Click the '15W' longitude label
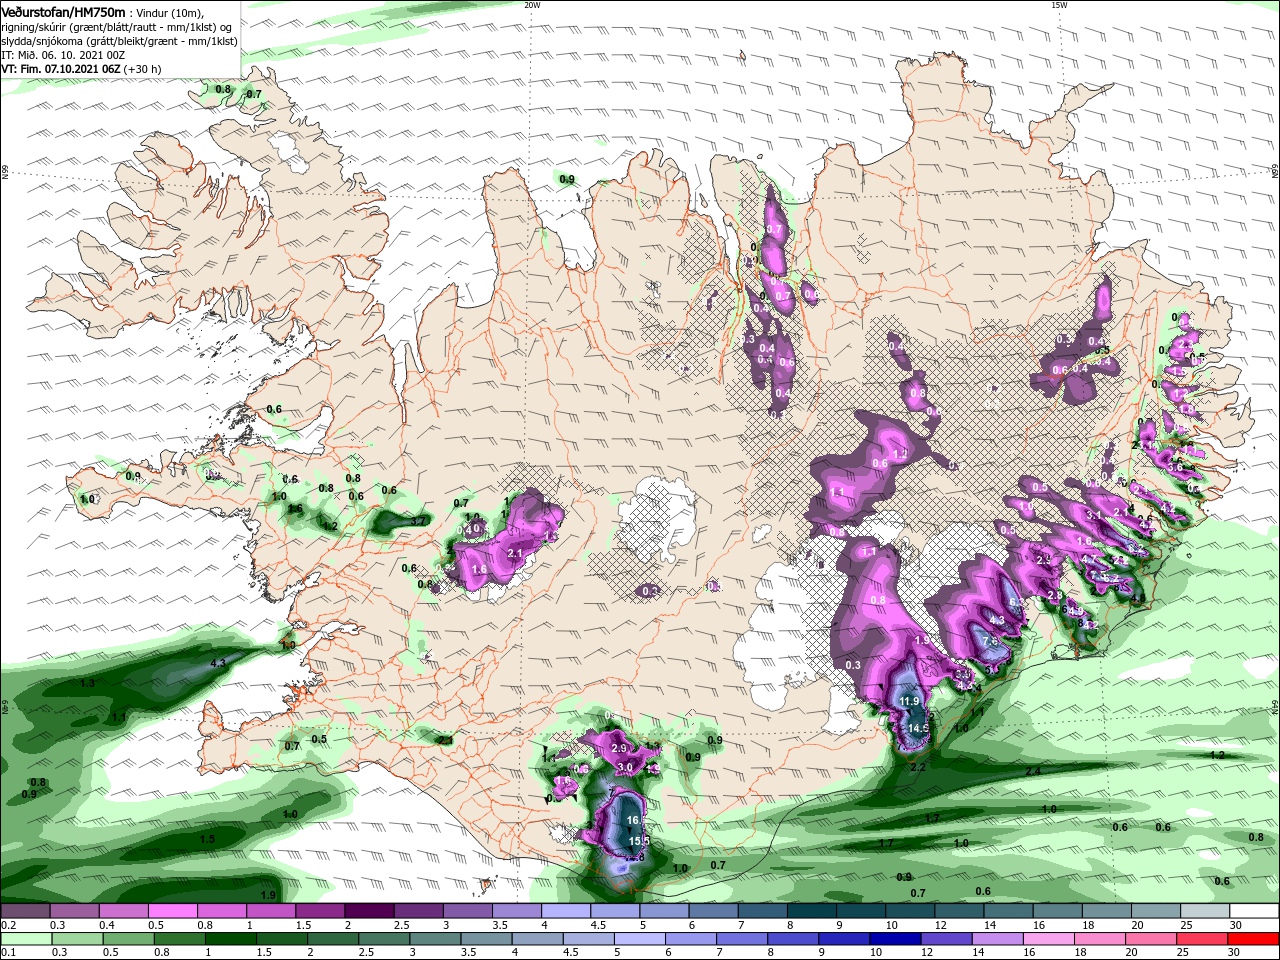 1059,5
